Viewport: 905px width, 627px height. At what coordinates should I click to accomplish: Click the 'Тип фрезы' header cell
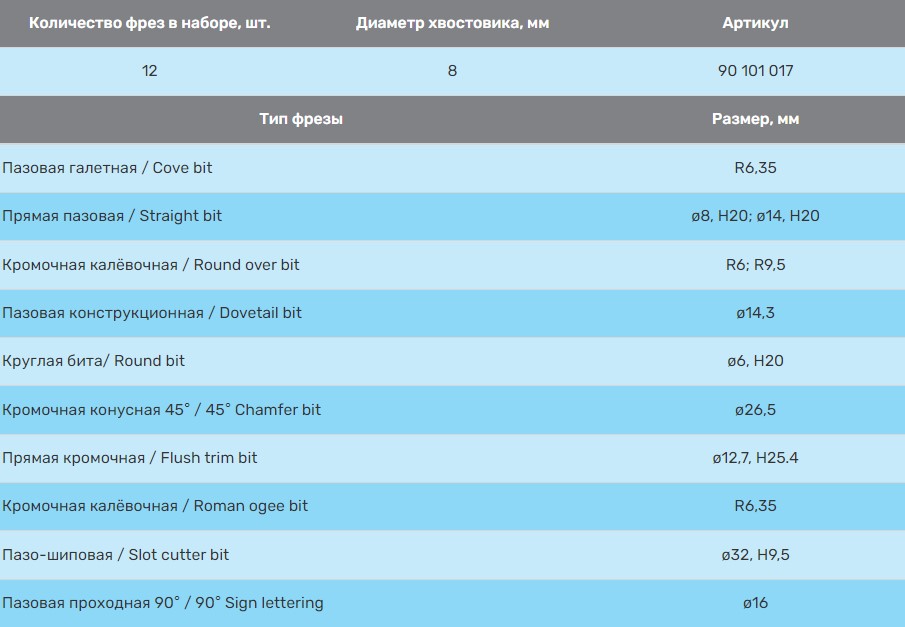coord(301,119)
